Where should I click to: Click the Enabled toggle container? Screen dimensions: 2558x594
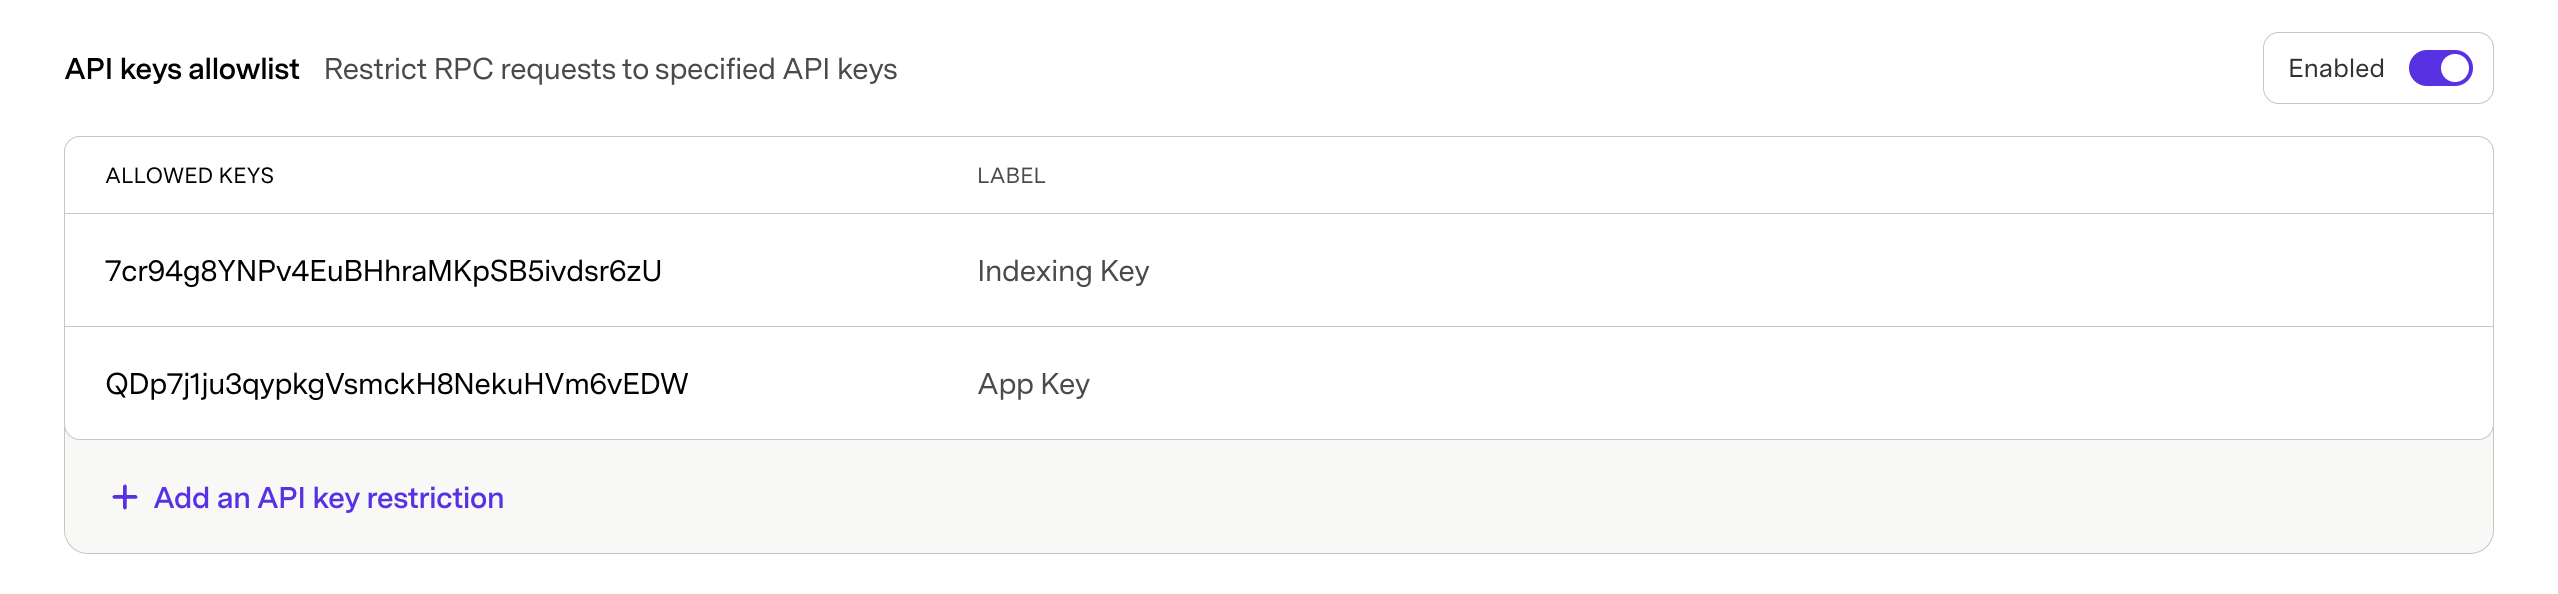[2377, 67]
